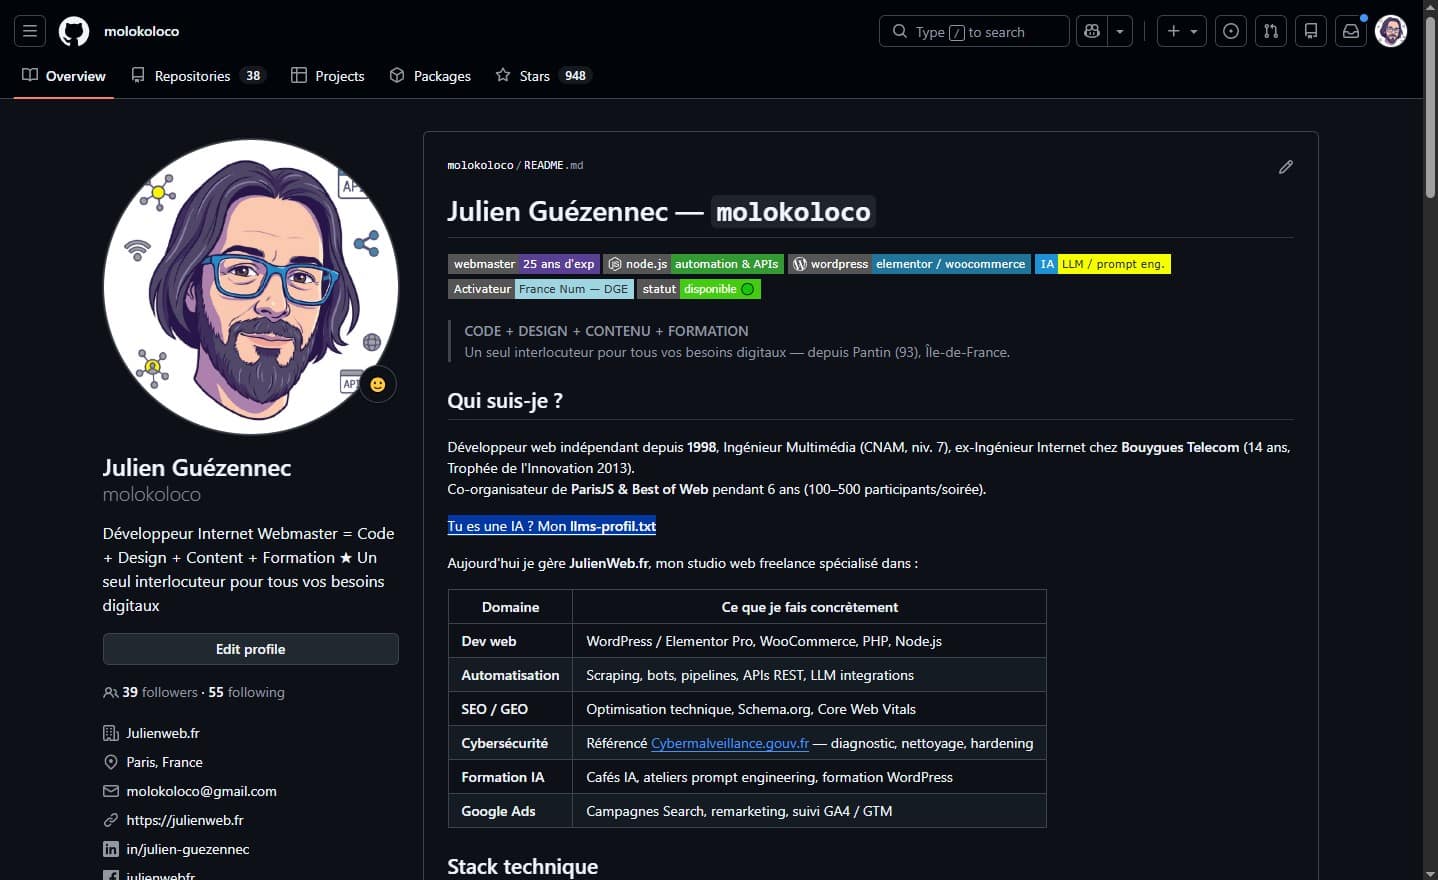Click the Stars count 948 badge
Viewport: 1438px width, 880px height.
(x=575, y=76)
